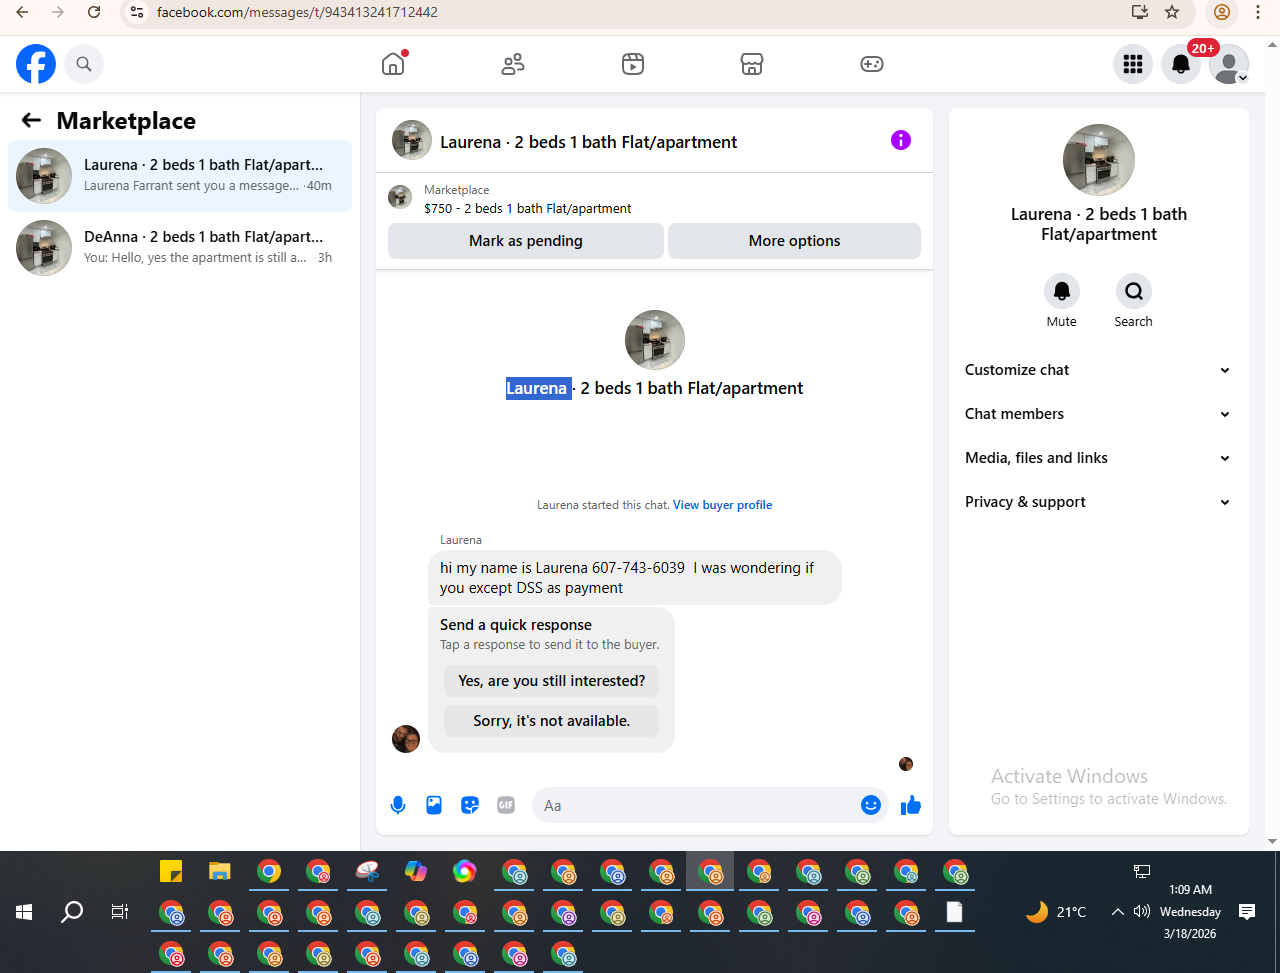Open the volume control in the tray
Image resolution: width=1280 pixels, height=973 pixels.
(1142, 912)
